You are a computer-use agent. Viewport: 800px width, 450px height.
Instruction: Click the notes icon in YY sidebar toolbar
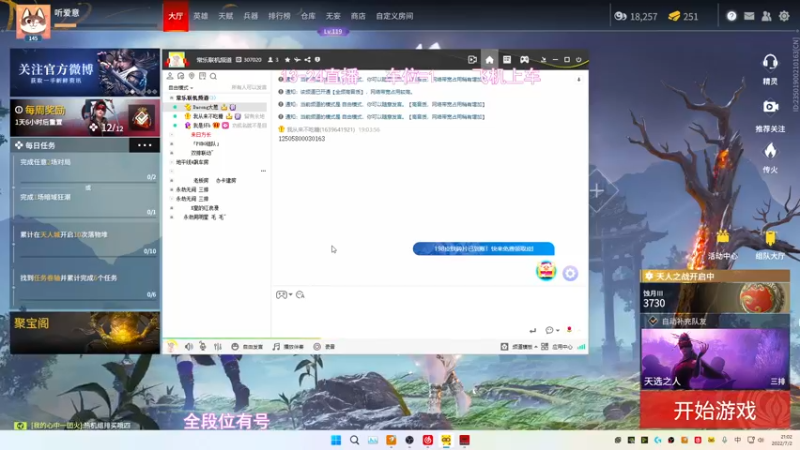(203, 76)
